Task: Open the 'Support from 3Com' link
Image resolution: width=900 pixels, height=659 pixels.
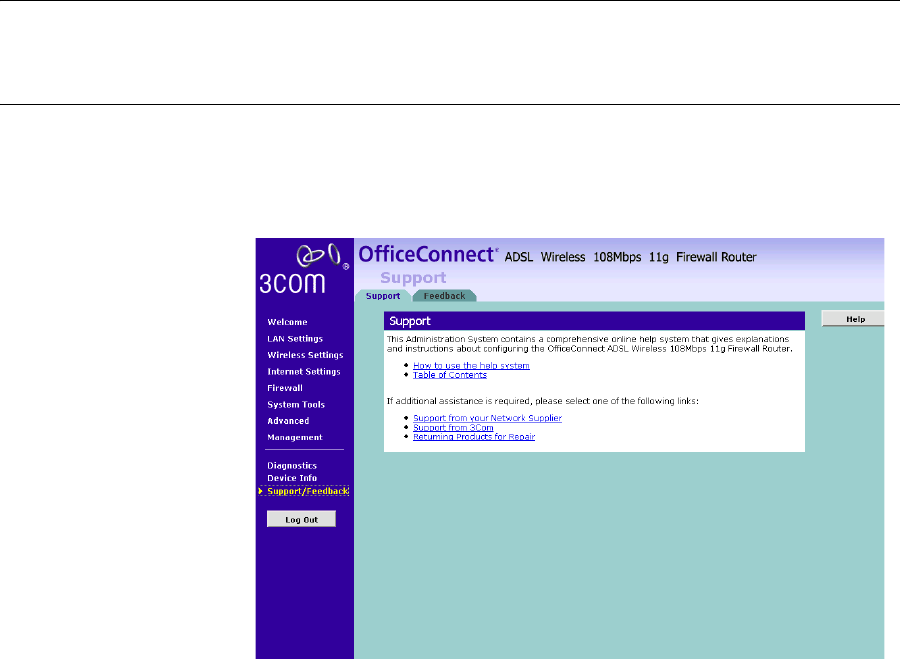Action: coord(453,428)
